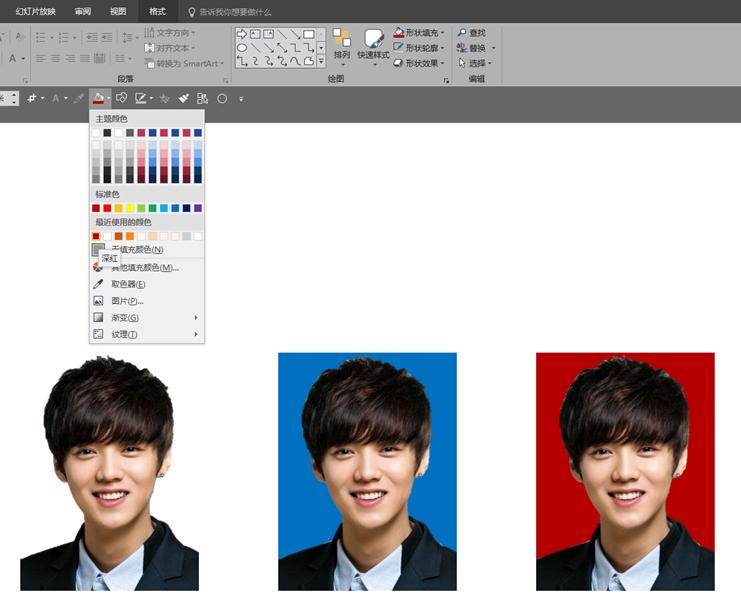
Task: Switch to the 视图 (View) tab
Action: [x=118, y=11]
